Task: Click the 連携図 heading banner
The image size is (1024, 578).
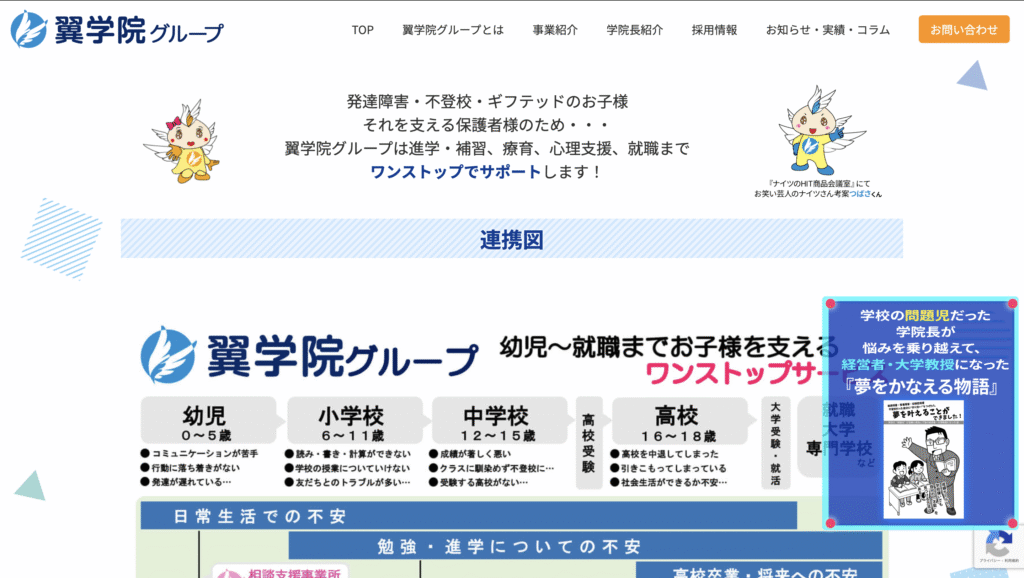Action: (511, 239)
